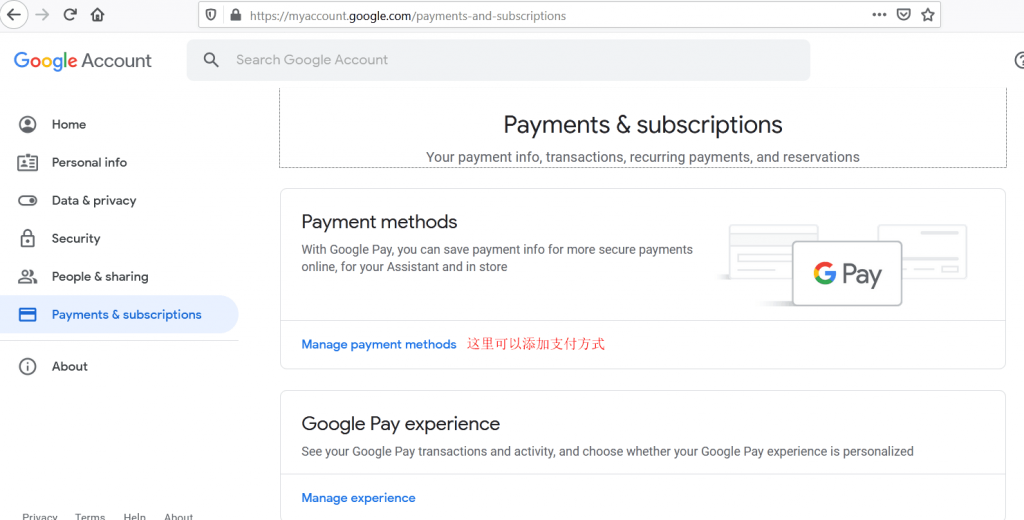Click the Google Pay experience card title
The height and width of the screenshot is (520, 1024).
click(400, 423)
